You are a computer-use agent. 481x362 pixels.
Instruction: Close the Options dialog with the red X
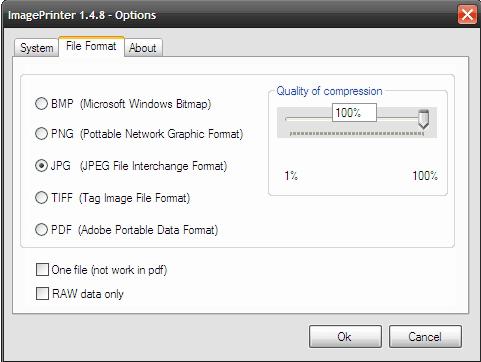[x=467, y=15]
